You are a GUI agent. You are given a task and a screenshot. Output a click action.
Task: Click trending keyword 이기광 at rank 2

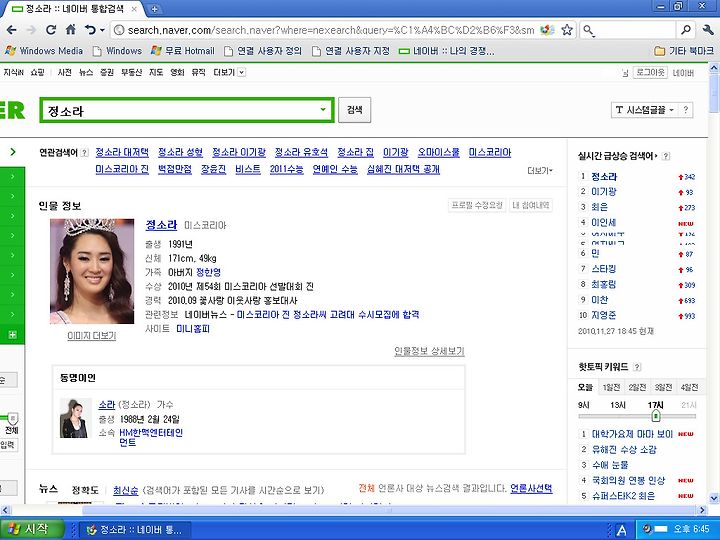pos(603,191)
